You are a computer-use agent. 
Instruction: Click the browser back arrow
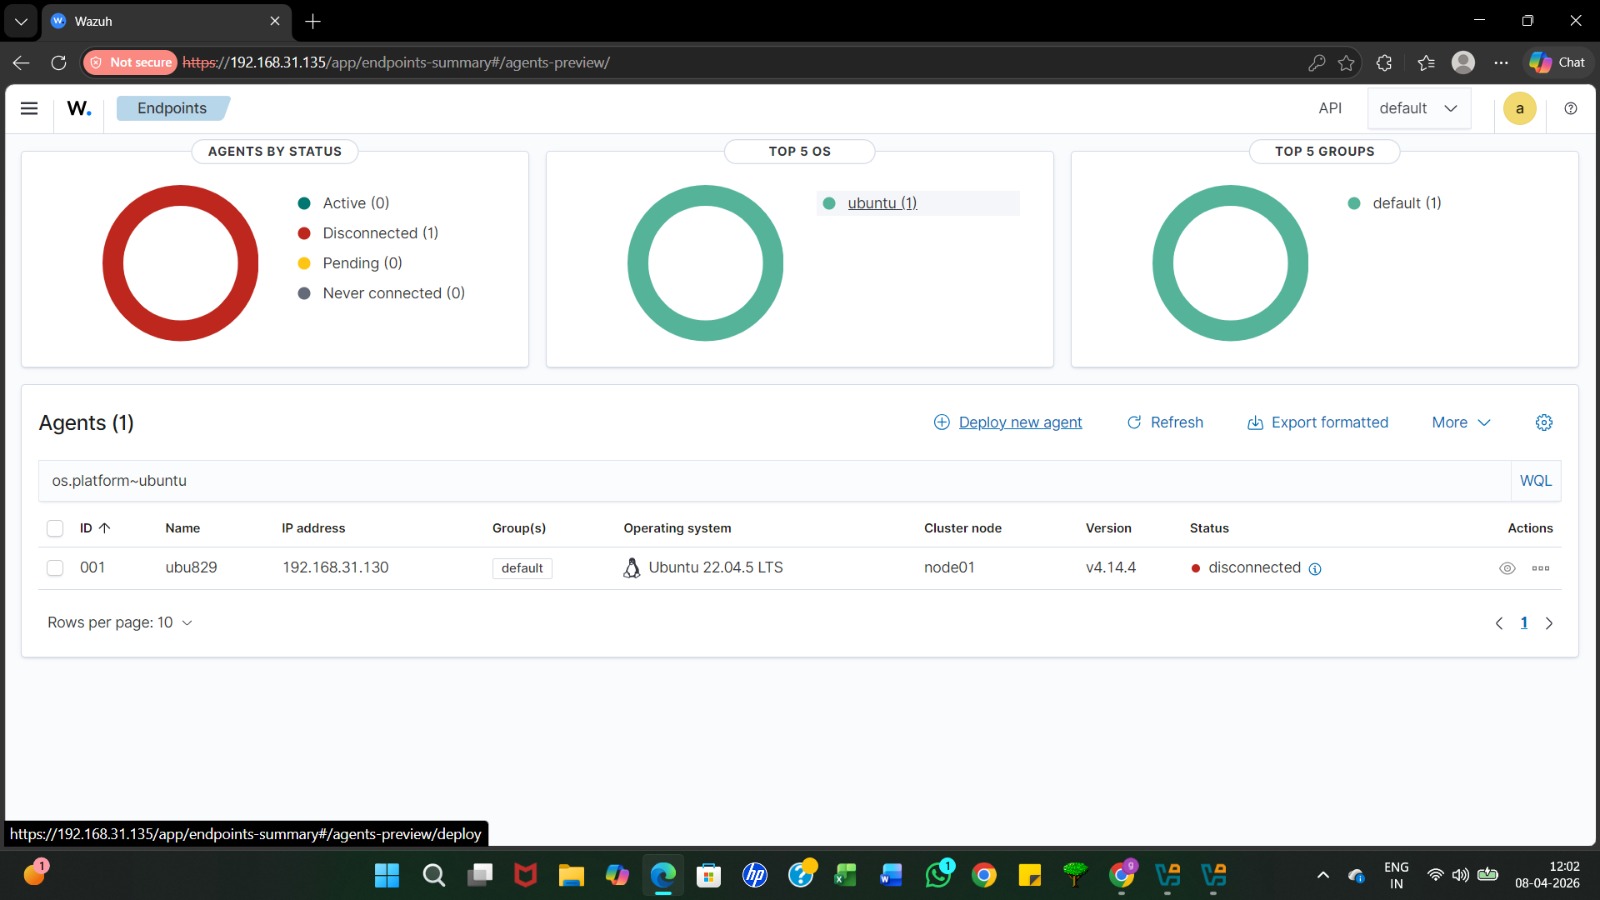21,62
